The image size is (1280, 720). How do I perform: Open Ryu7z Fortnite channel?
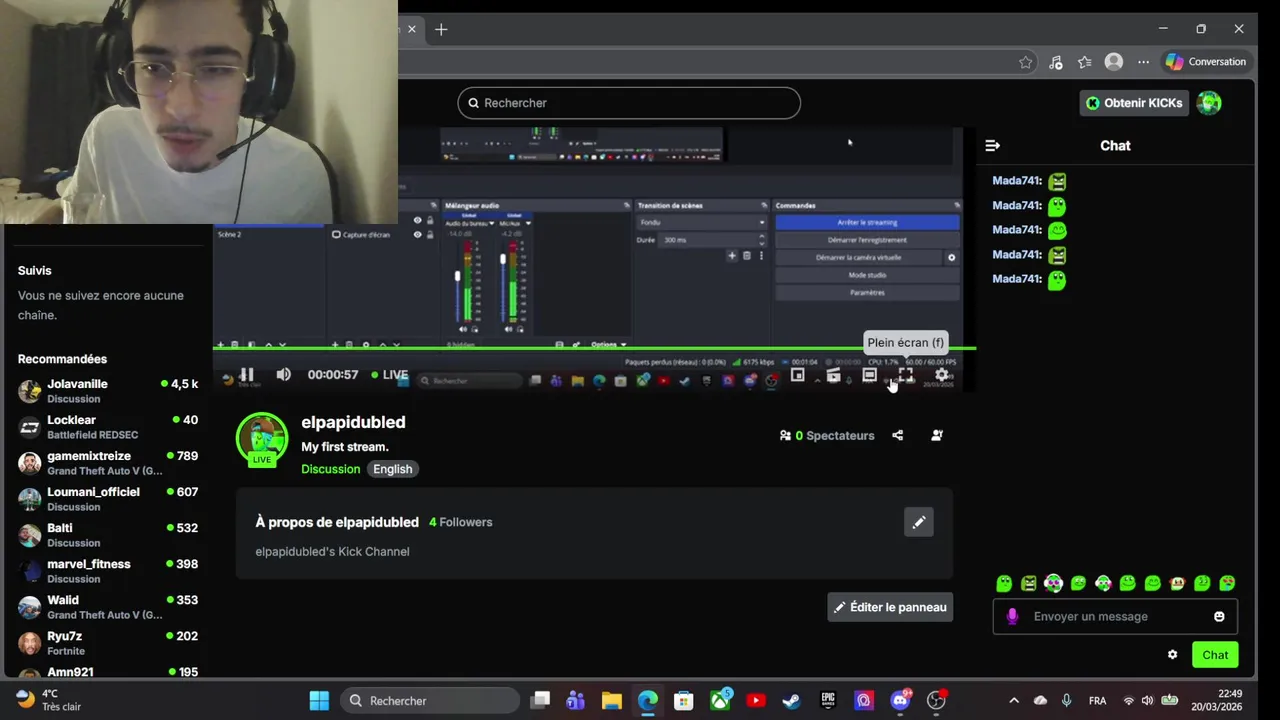[107, 643]
